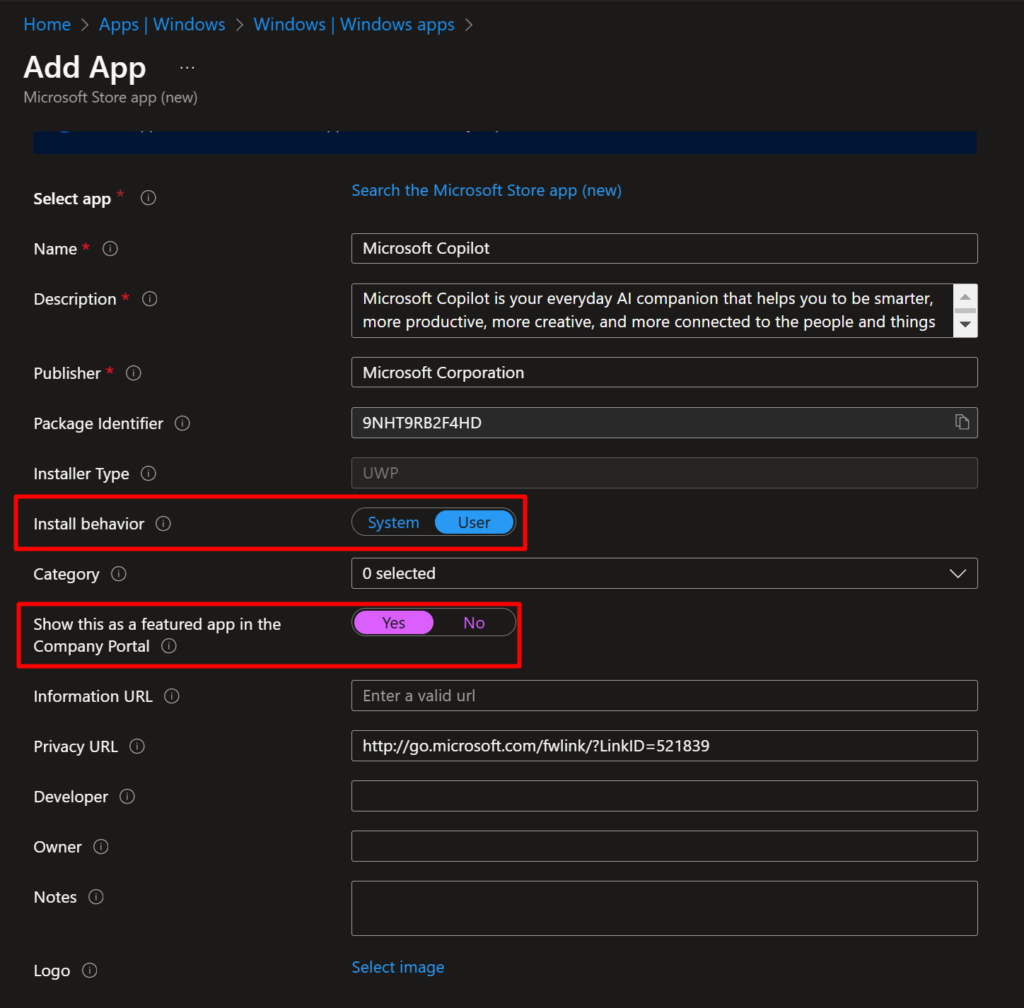Choose Yes for featured app

[x=393, y=623]
